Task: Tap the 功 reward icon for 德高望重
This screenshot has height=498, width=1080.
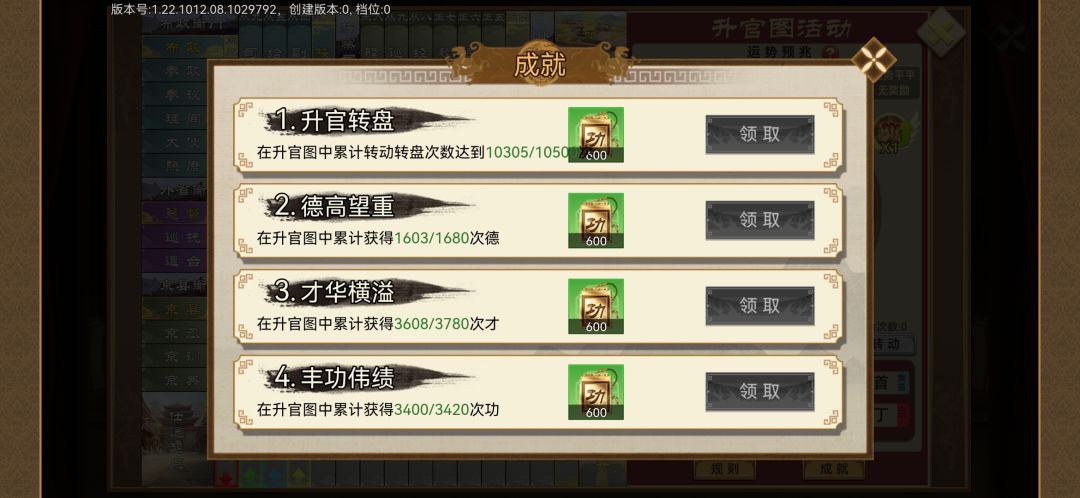Action: [596, 220]
